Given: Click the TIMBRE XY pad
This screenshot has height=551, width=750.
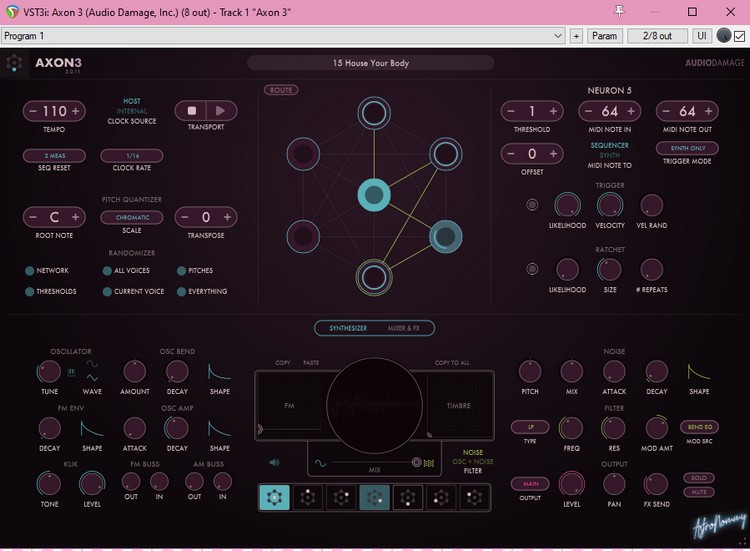Looking at the screenshot, I should 459,406.
